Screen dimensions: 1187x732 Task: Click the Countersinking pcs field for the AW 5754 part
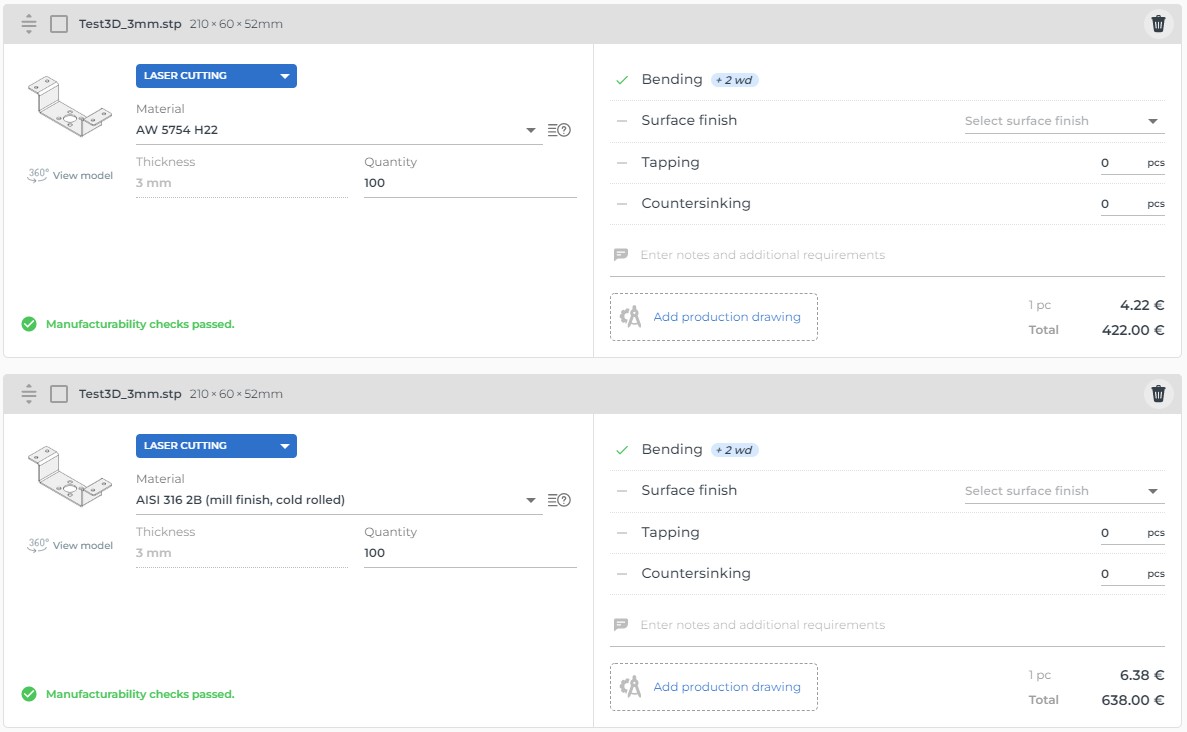[1132, 204]
